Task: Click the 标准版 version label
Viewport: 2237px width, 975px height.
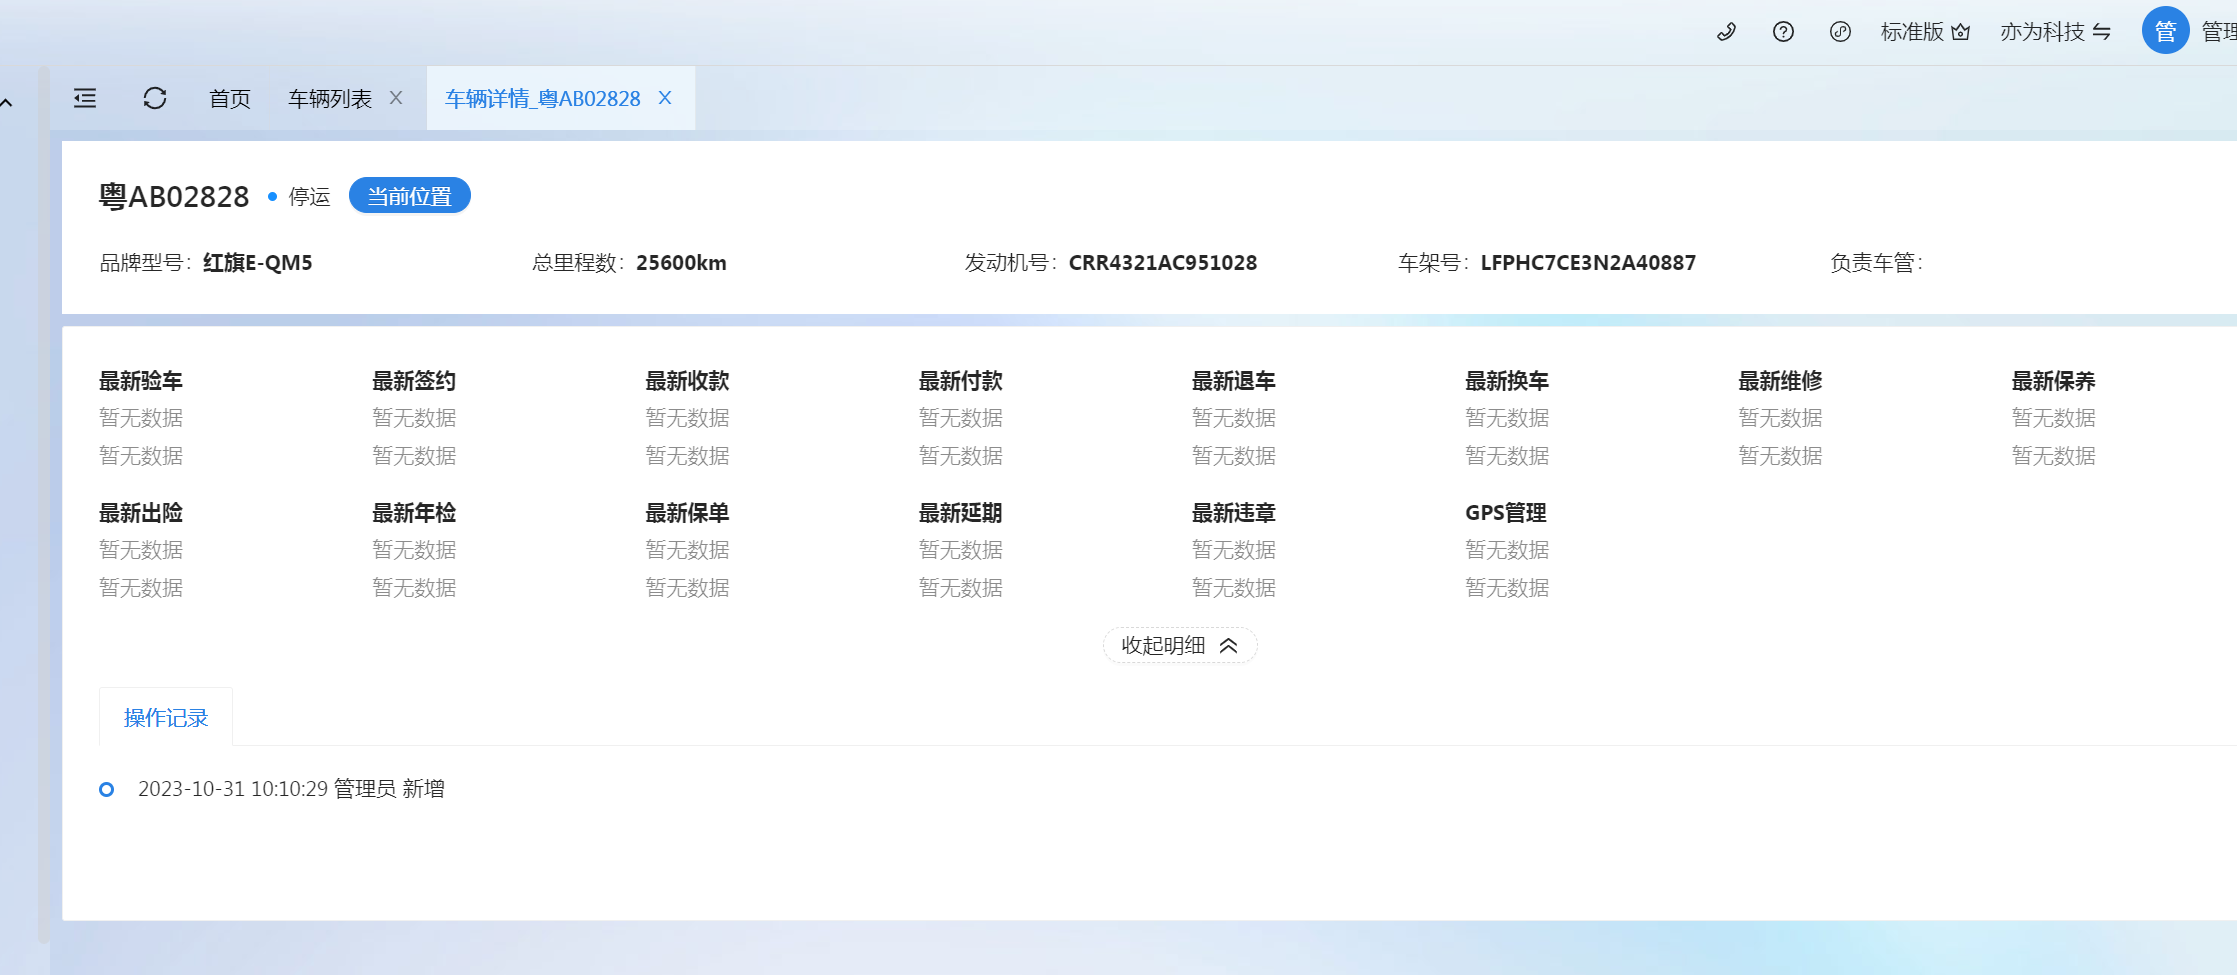Action: (x=1911, y=32)
